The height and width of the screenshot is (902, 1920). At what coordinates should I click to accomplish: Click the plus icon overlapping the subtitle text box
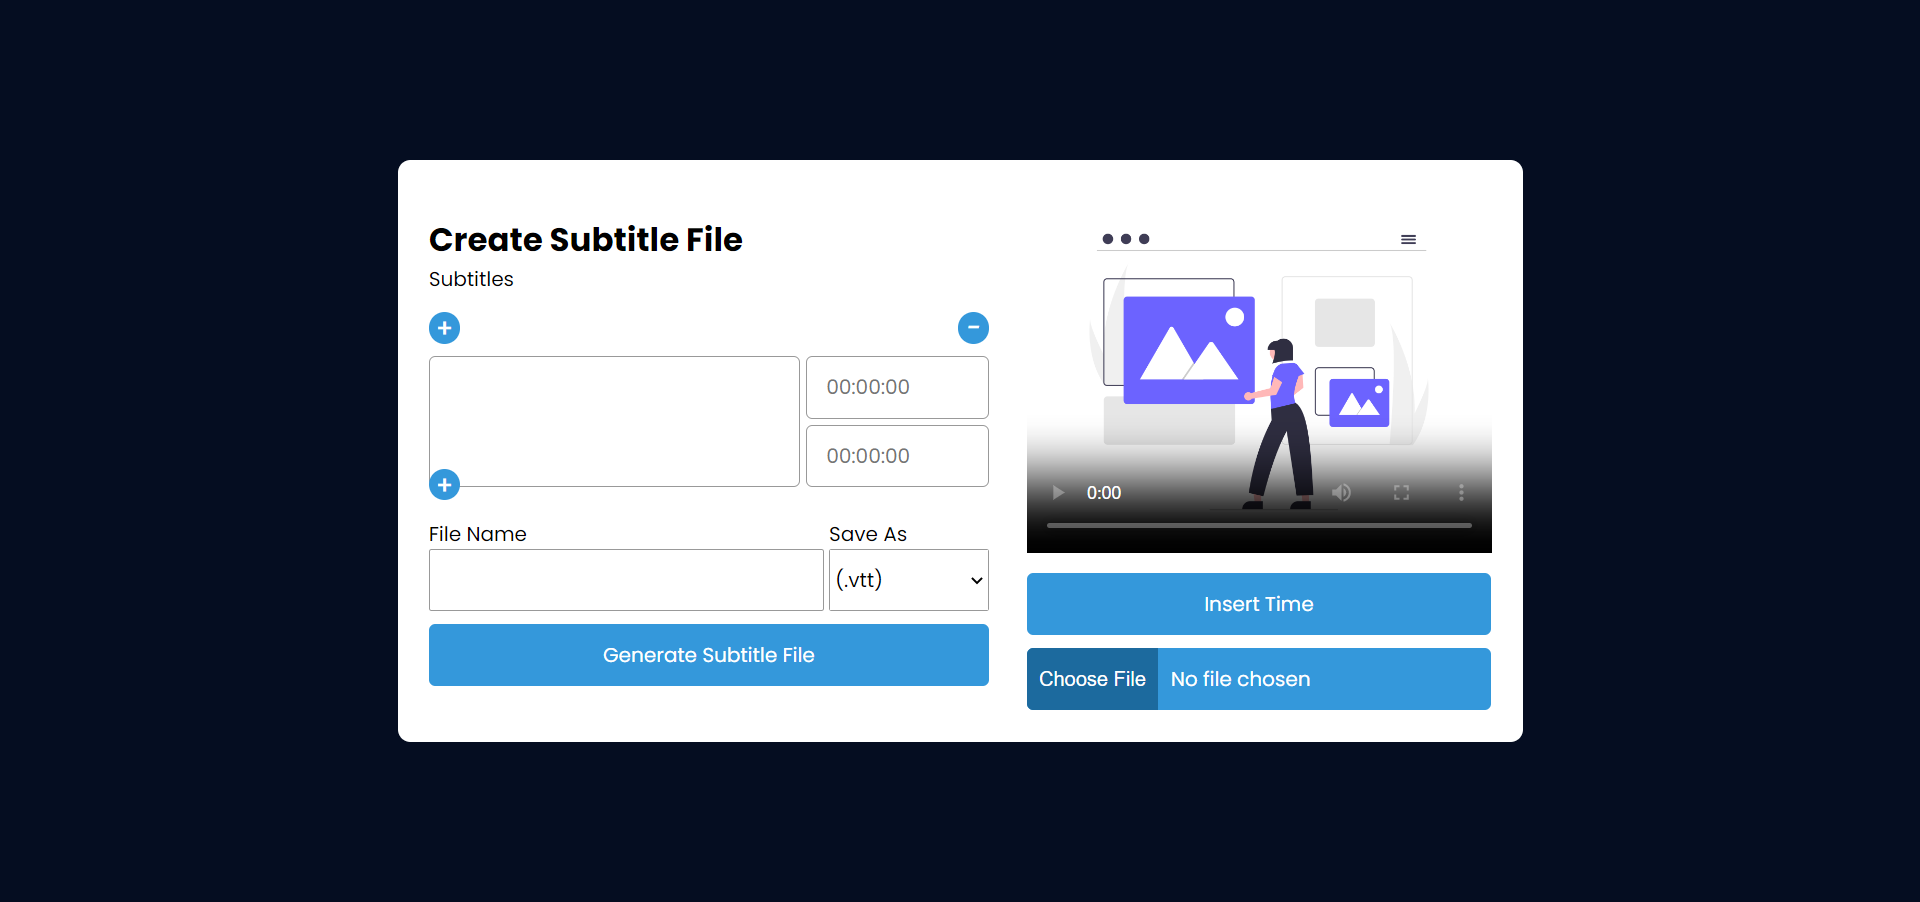click(444, 485)
